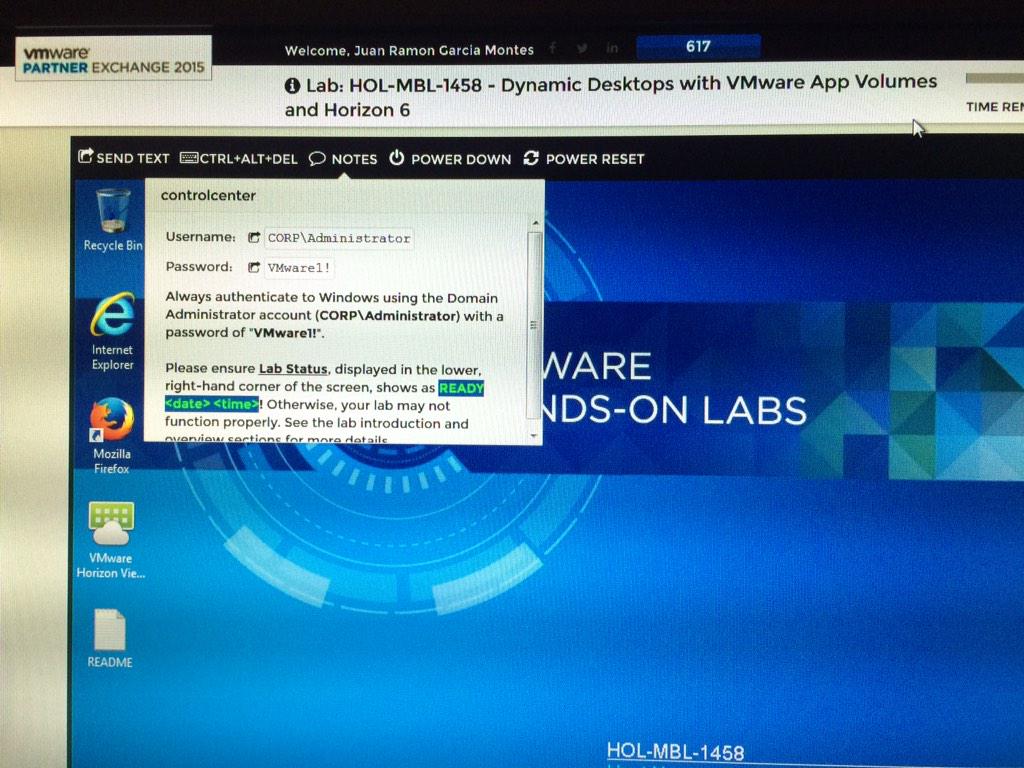
Task: Open the Facebook share icon in the header
Action: click(x=552, y=48)
